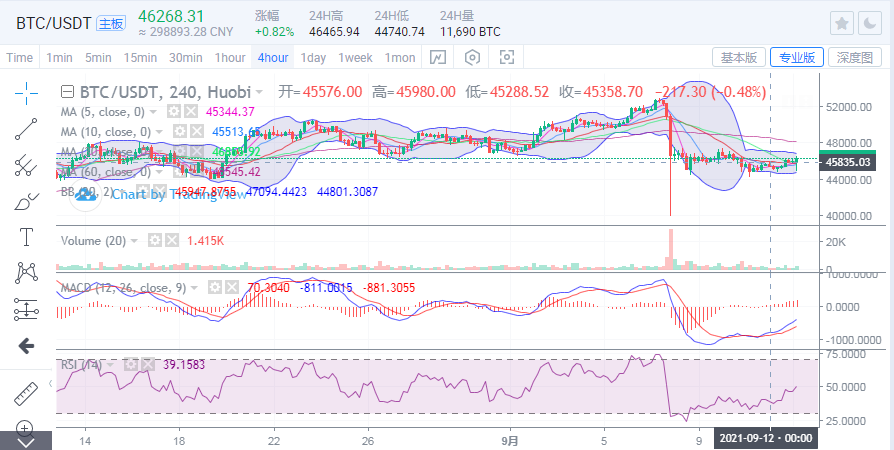This screenshot has height=450, width=894.
Task: Switch to 深度图 depth chart view
Action: point(855,57)
